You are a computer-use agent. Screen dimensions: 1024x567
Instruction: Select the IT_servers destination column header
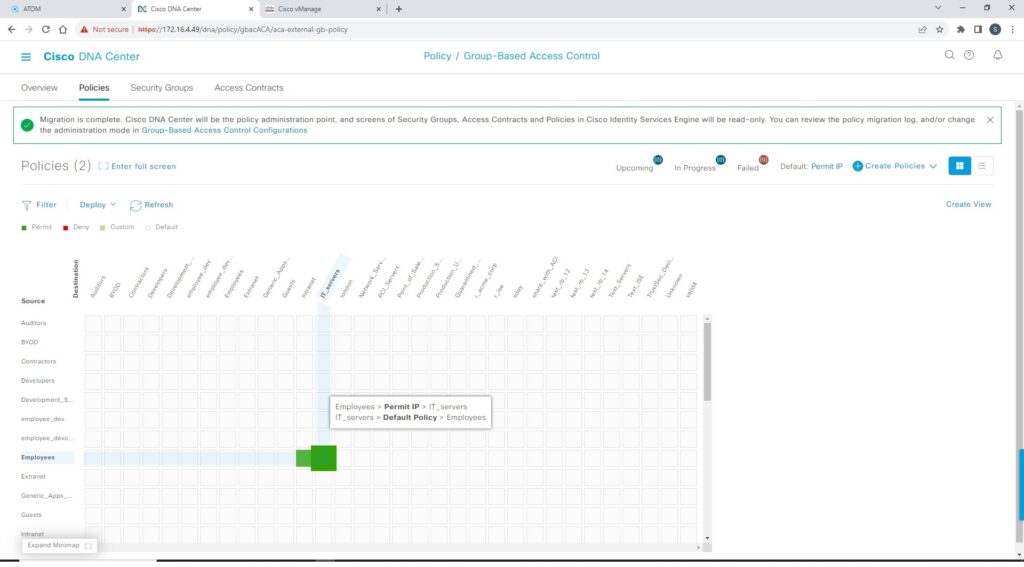[x=331, y=284]
